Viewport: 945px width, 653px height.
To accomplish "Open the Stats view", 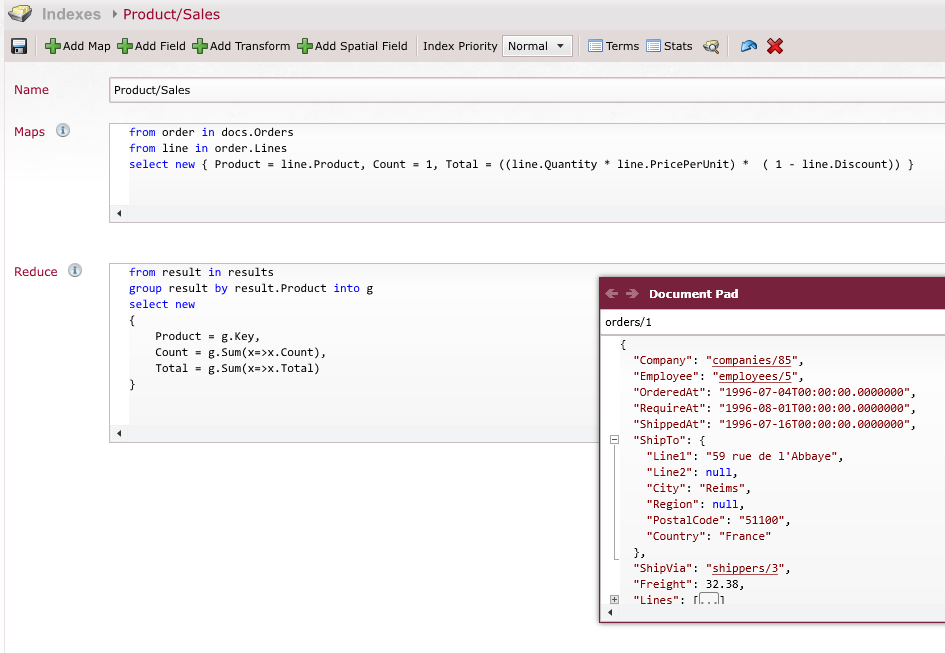I will [669, 46].
